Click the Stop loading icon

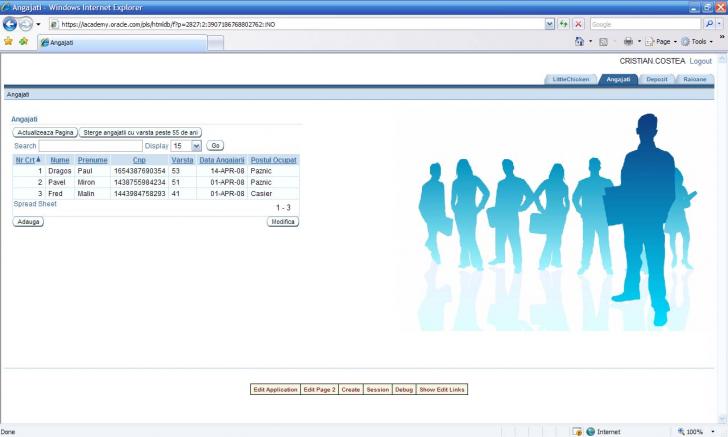[x=578, y=23]
